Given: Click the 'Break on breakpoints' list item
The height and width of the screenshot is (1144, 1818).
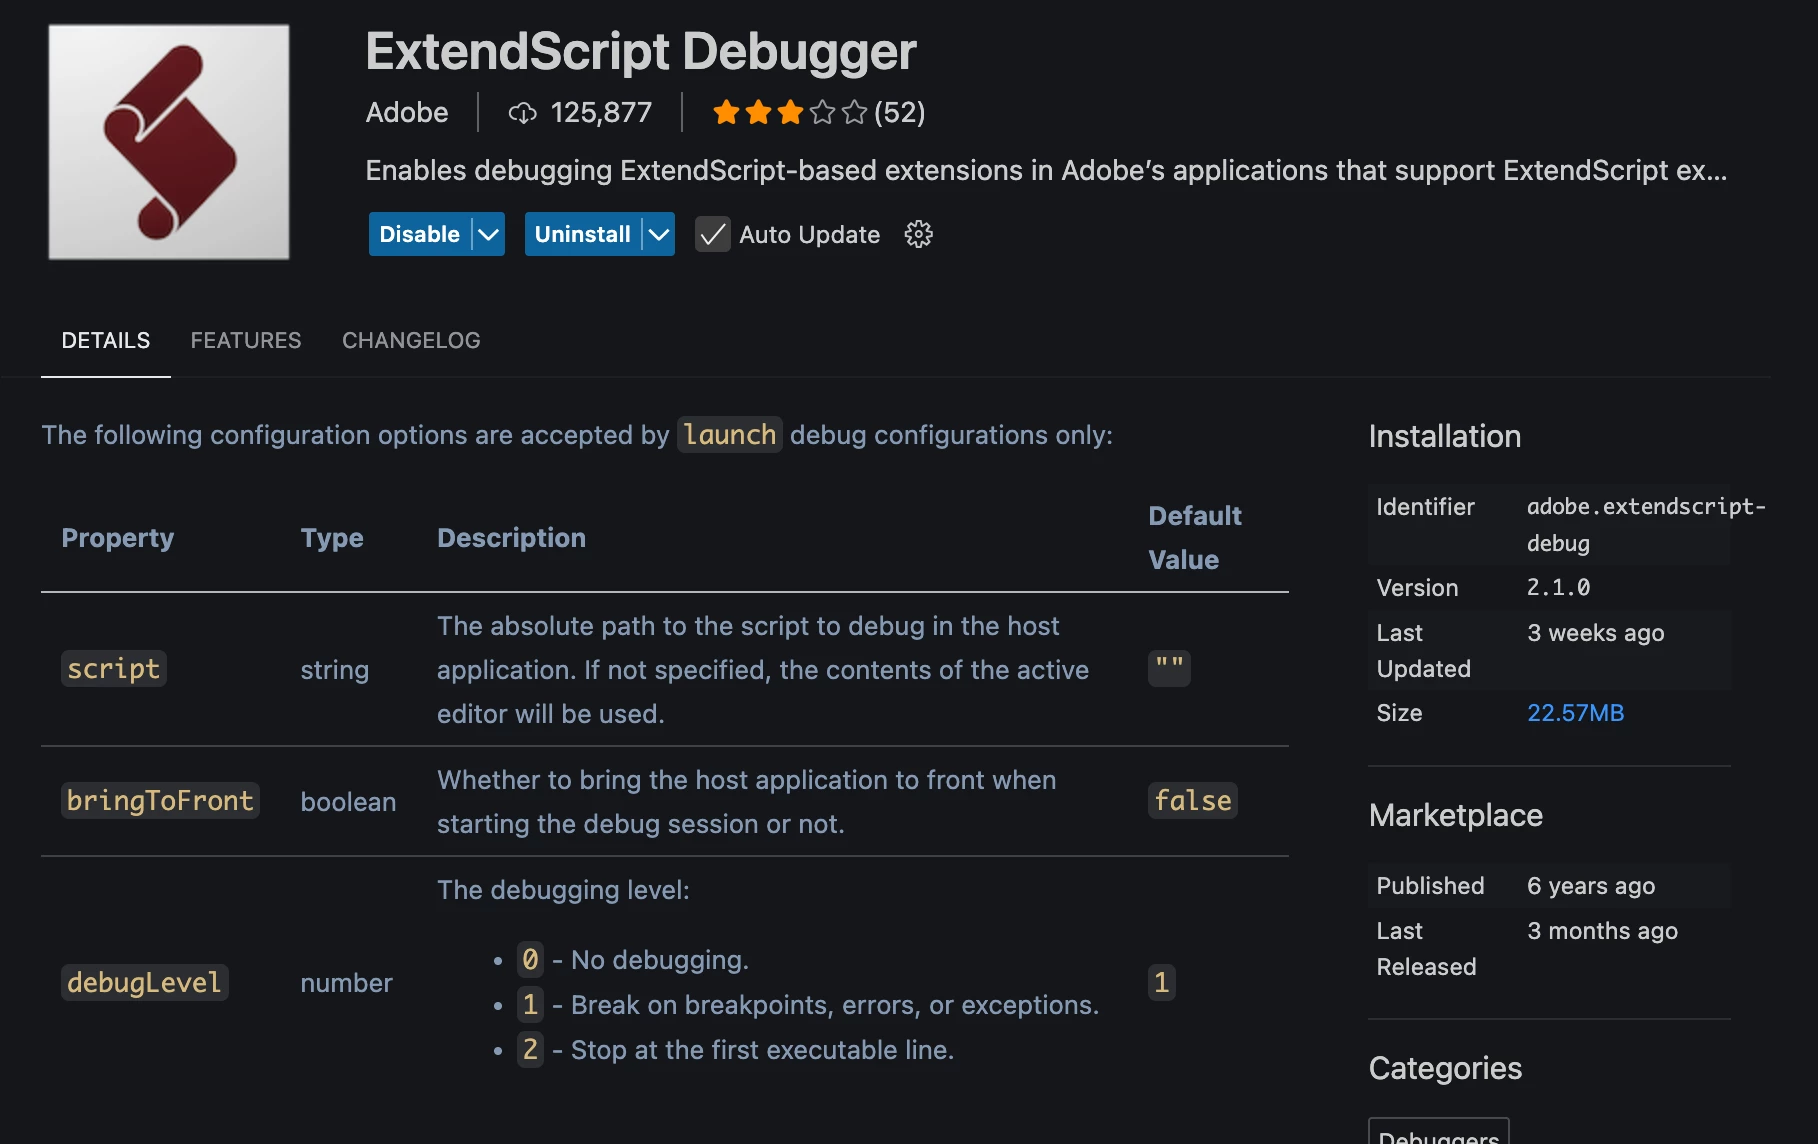Looking at the screenshot, I should point(808,1004).
